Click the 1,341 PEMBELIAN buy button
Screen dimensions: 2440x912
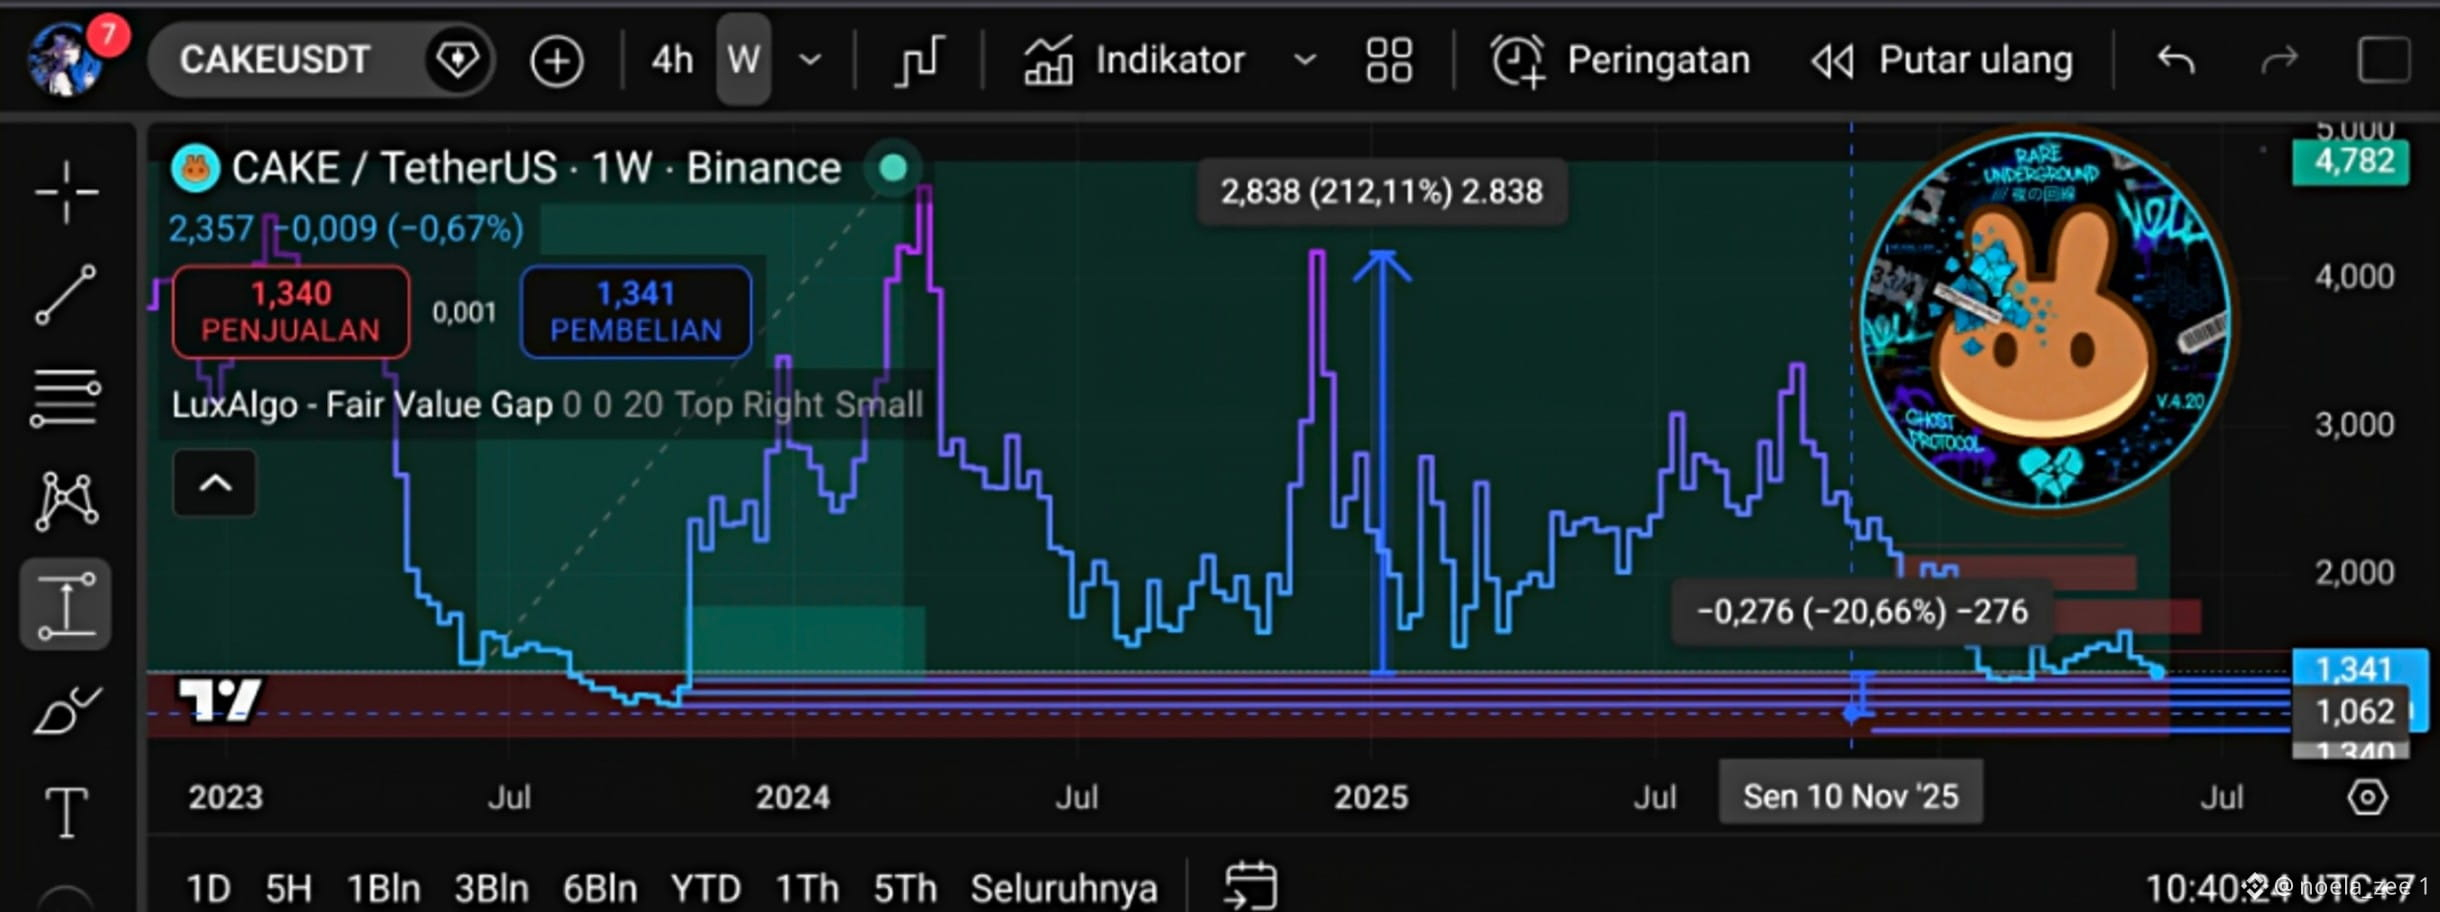coord(636,312)
